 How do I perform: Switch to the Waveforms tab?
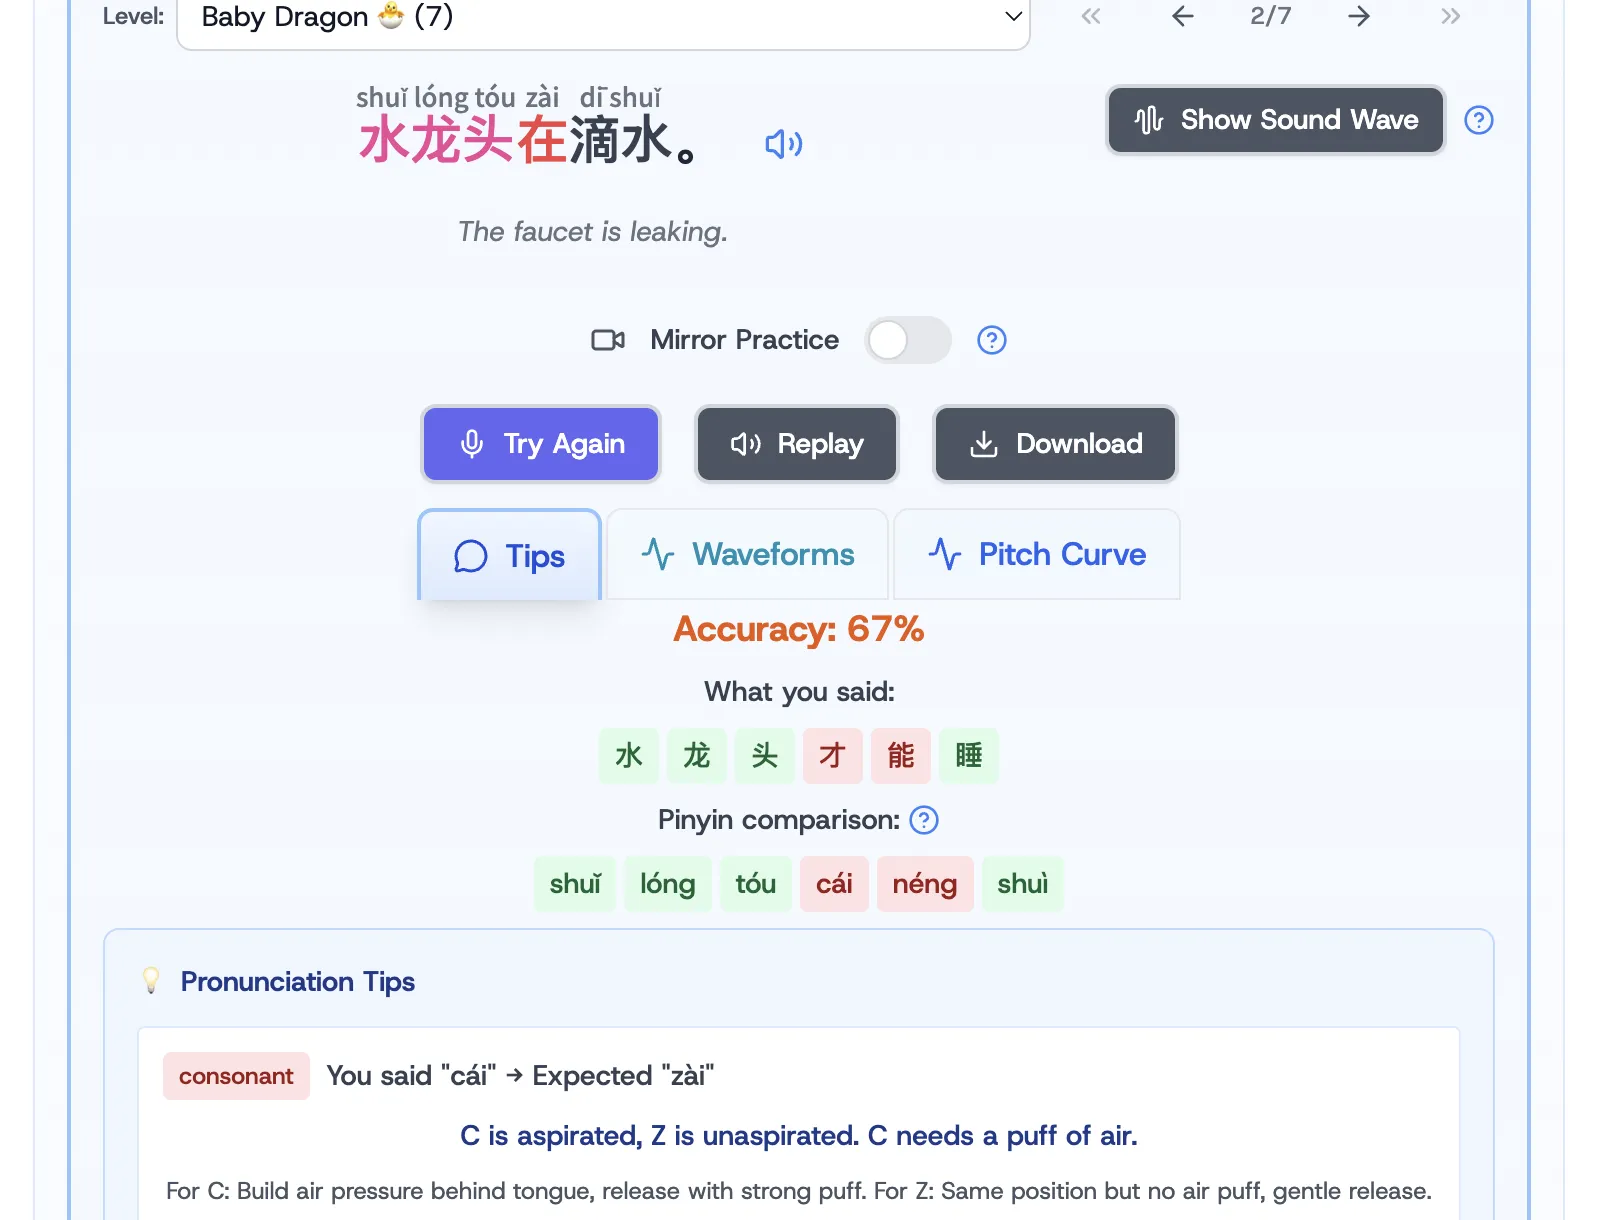tap(747, 554)
